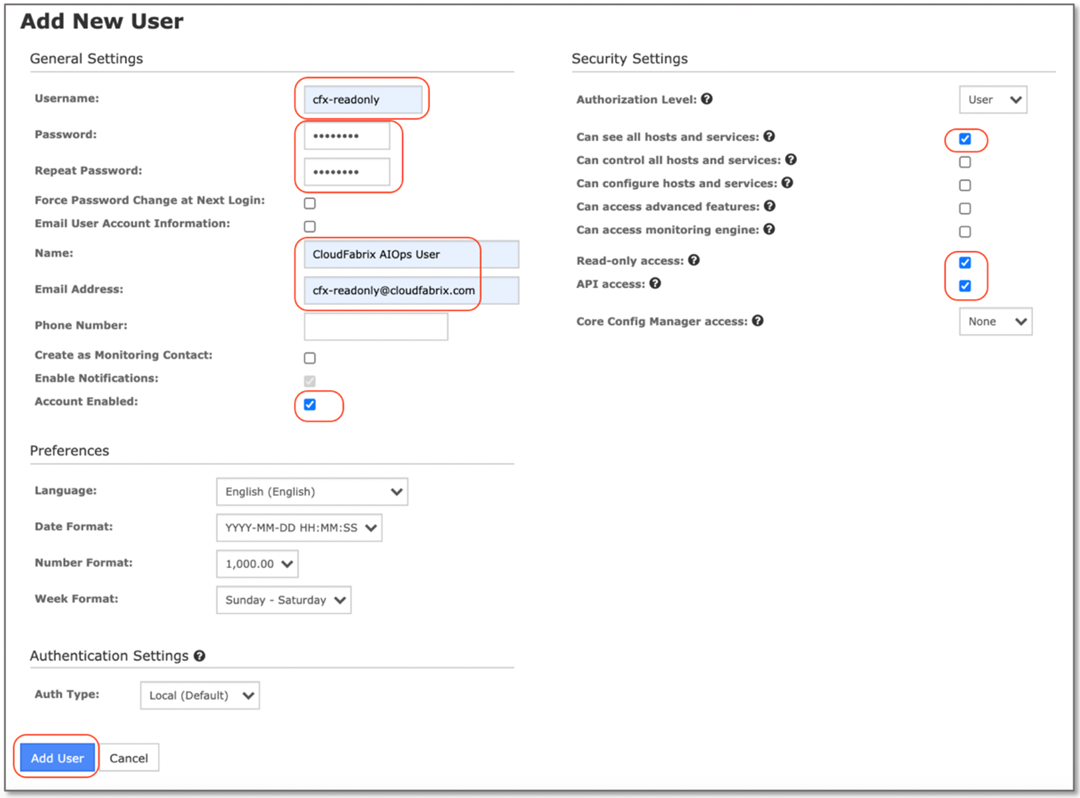Click the Cancel button
The height and width of the screenshot is (798, 1080).
point(129,757)
